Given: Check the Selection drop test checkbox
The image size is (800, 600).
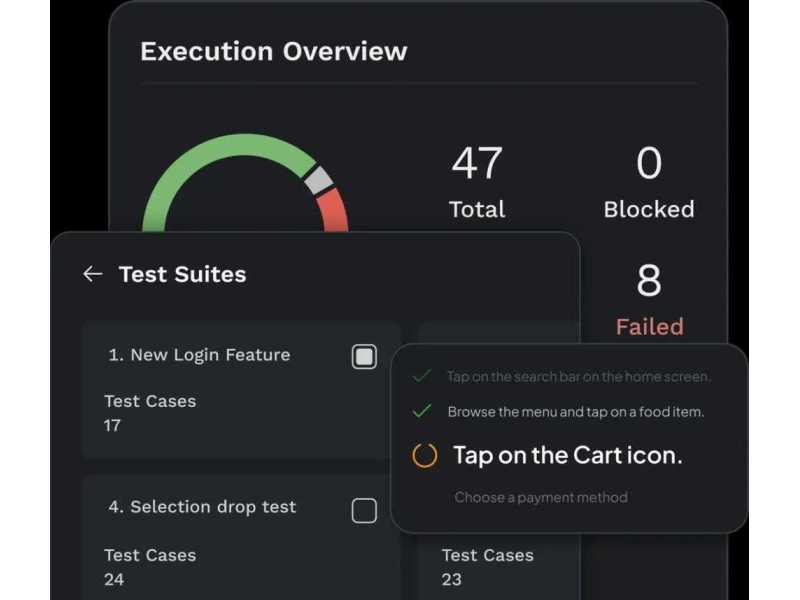Looking at the screenshot, I should [364, 510].
